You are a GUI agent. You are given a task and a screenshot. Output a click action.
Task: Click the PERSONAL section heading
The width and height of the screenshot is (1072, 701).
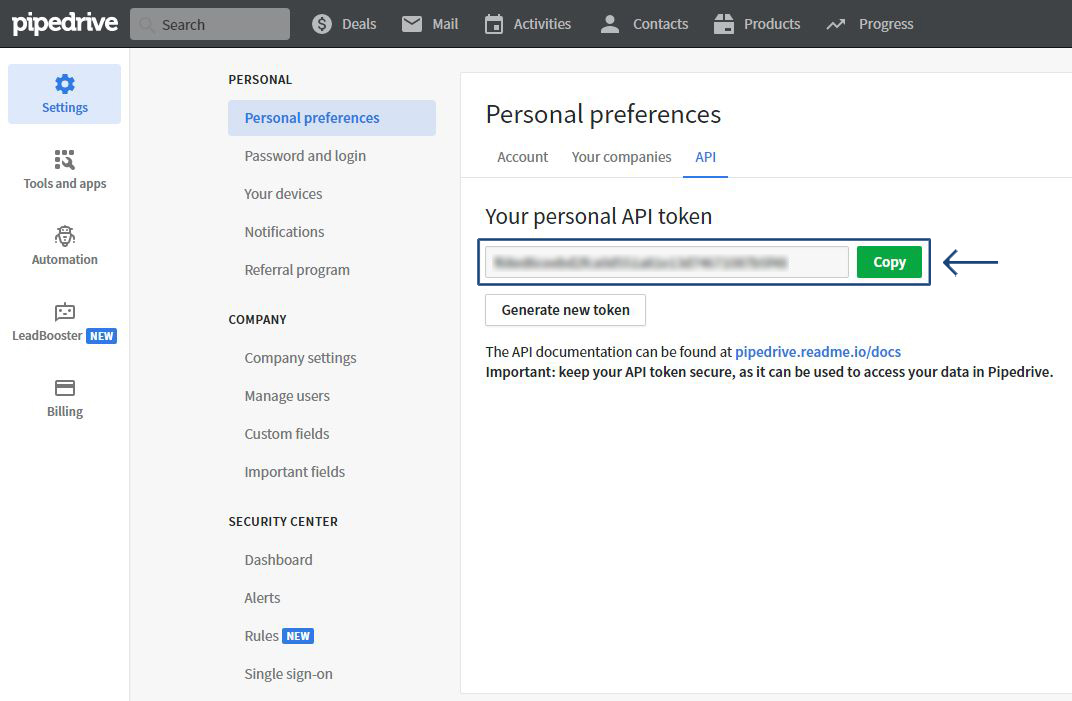pyautogui.click(x=260, y=79)
